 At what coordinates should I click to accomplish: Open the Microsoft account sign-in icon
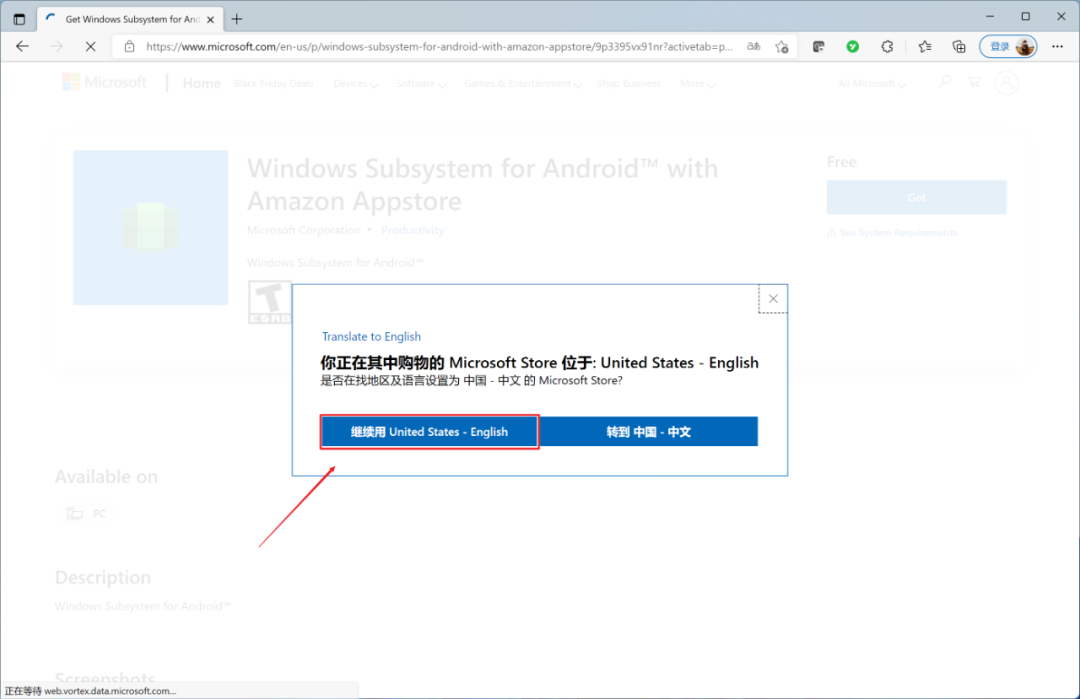[x=1006, y=83]
